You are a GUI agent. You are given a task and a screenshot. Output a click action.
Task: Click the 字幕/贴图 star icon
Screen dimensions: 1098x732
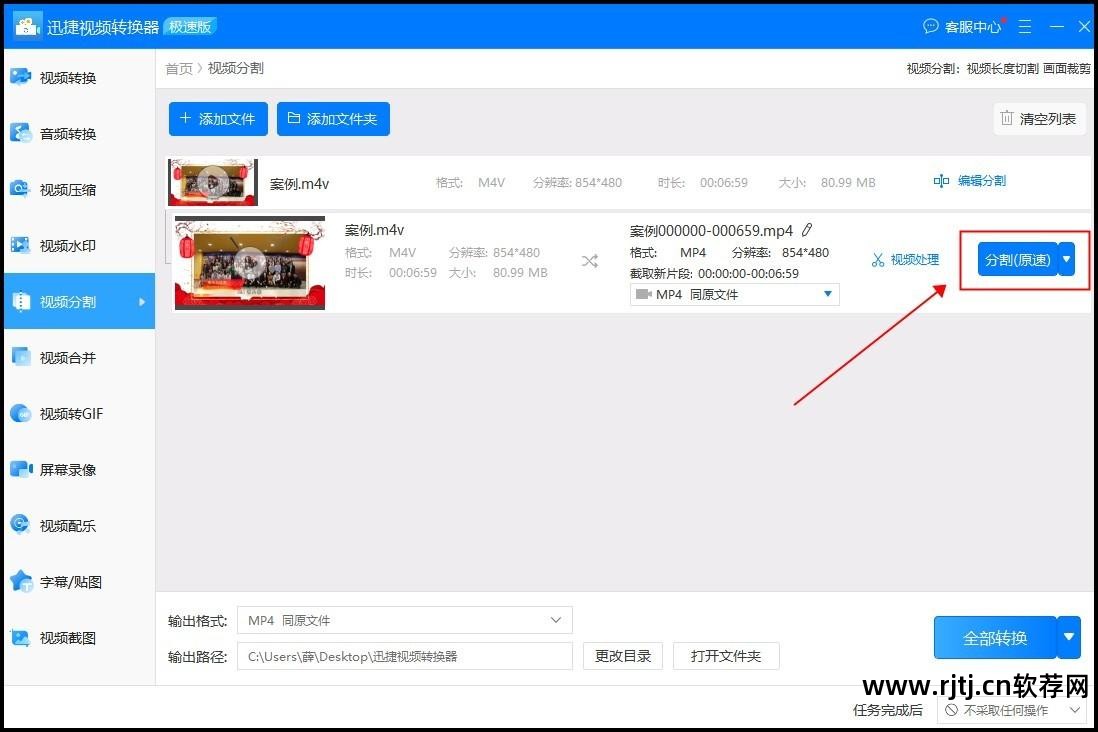[x=21, y=581]
